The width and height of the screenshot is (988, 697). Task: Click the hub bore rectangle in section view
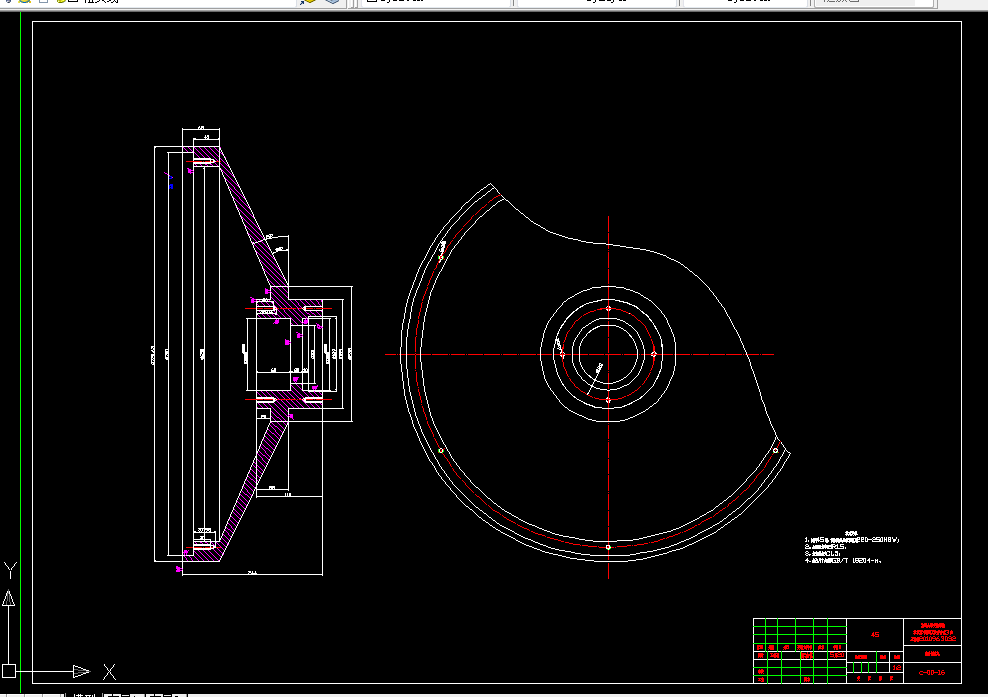coord(273,345)
